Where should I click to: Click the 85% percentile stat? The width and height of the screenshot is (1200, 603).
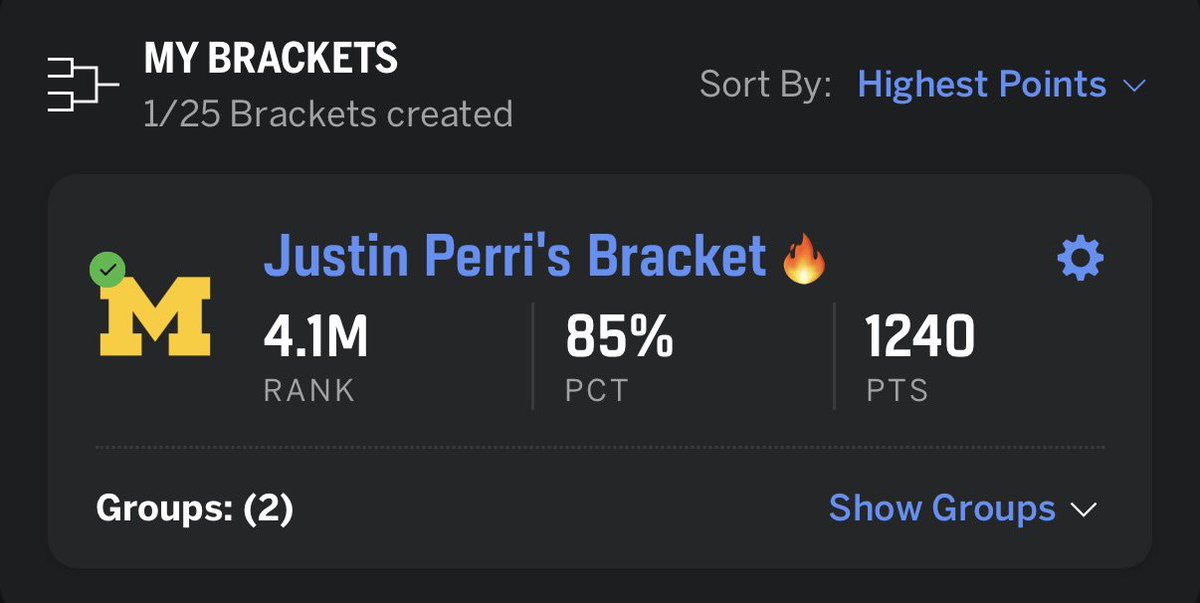[x=620, y=337]
